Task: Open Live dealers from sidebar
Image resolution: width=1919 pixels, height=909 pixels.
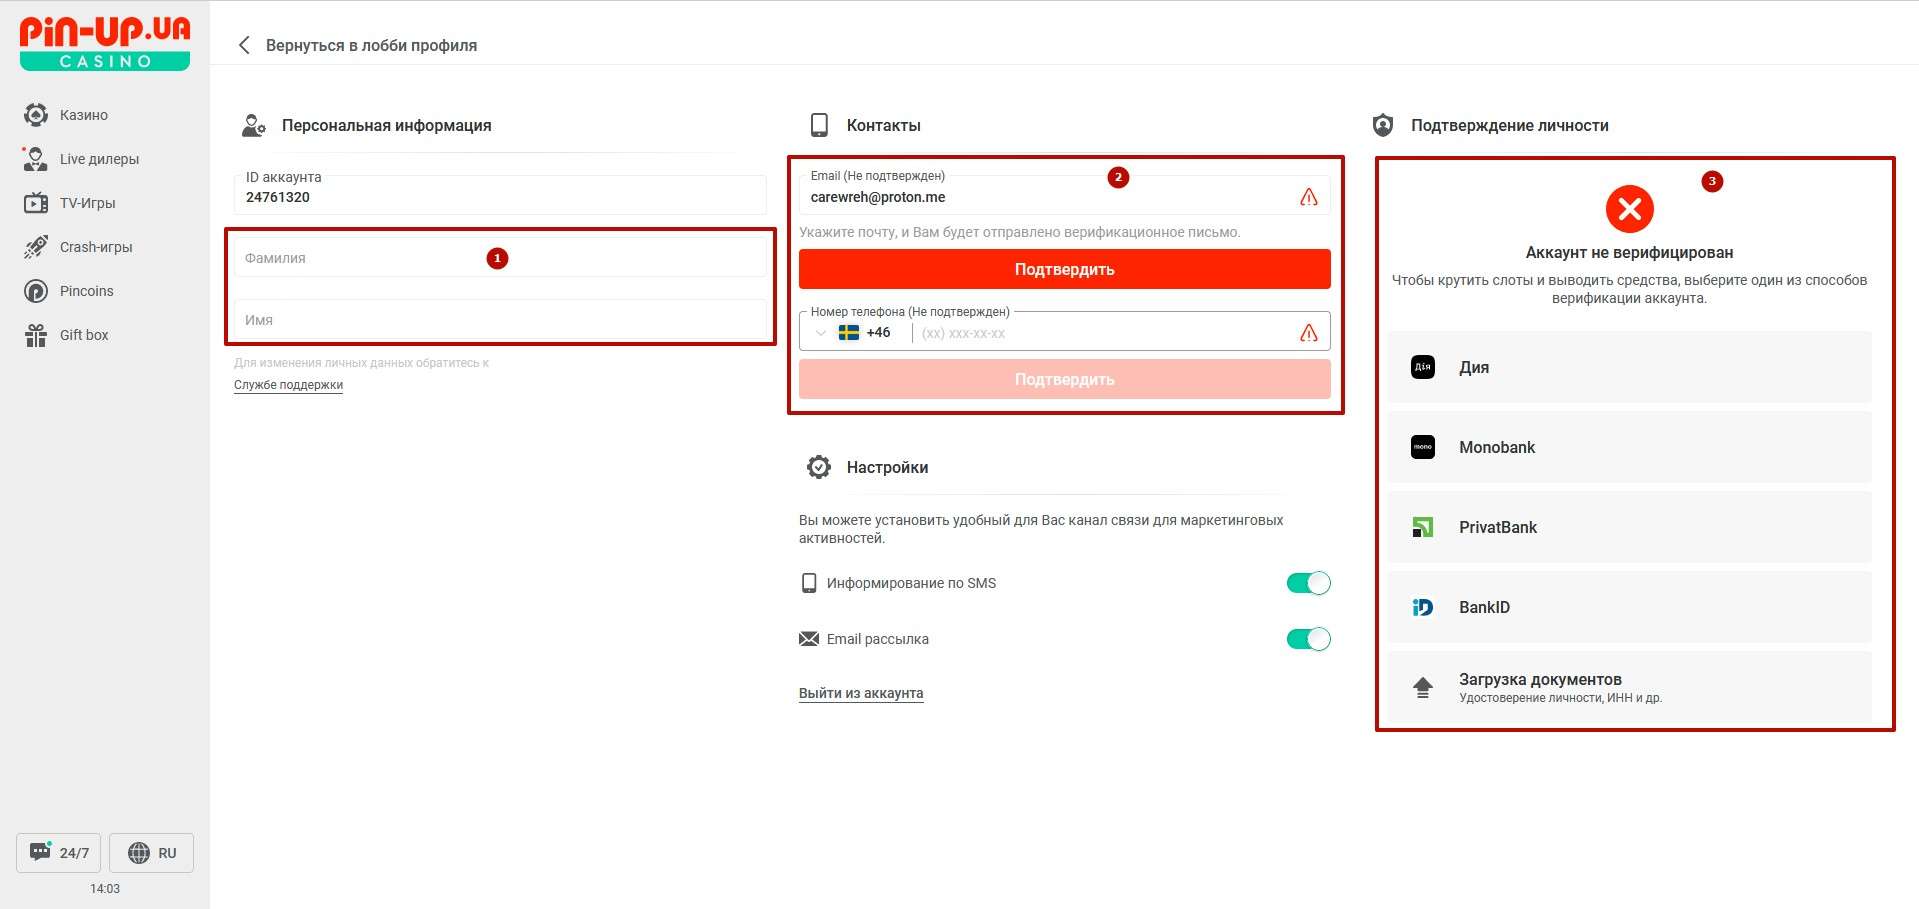Action: [x=98, y=159]
